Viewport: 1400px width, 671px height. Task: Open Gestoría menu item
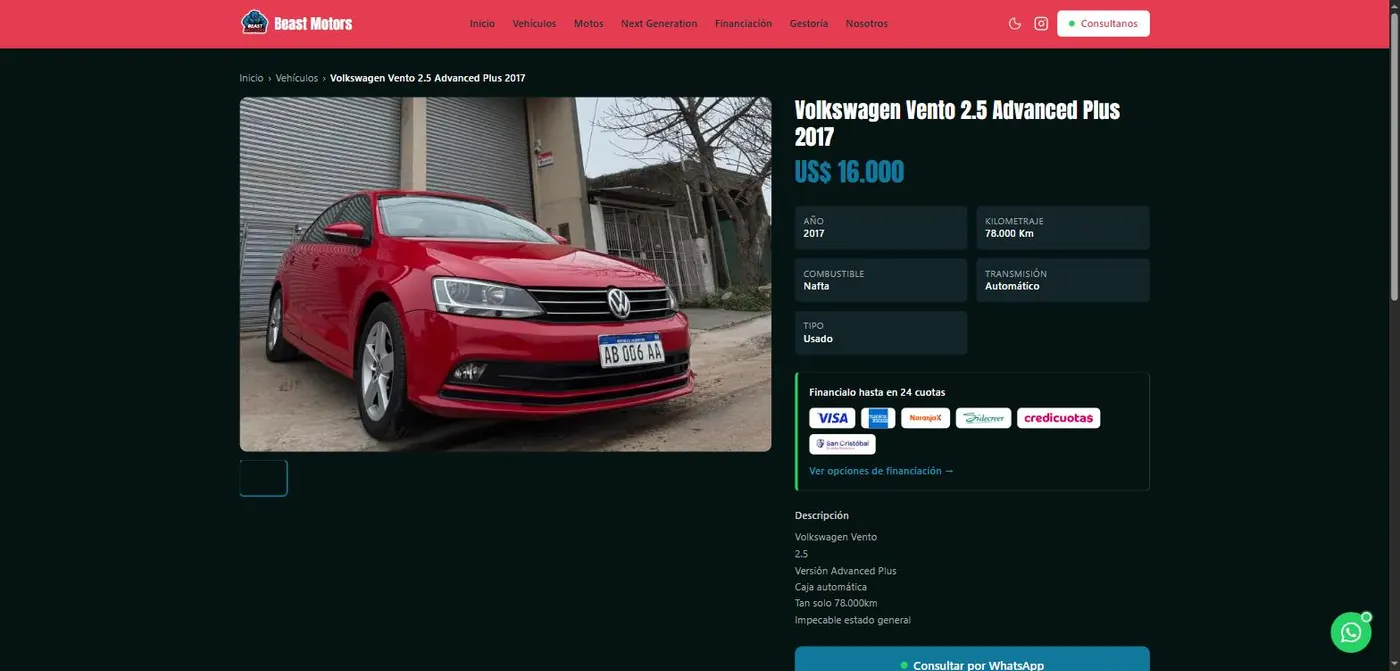tap(809, 23)
